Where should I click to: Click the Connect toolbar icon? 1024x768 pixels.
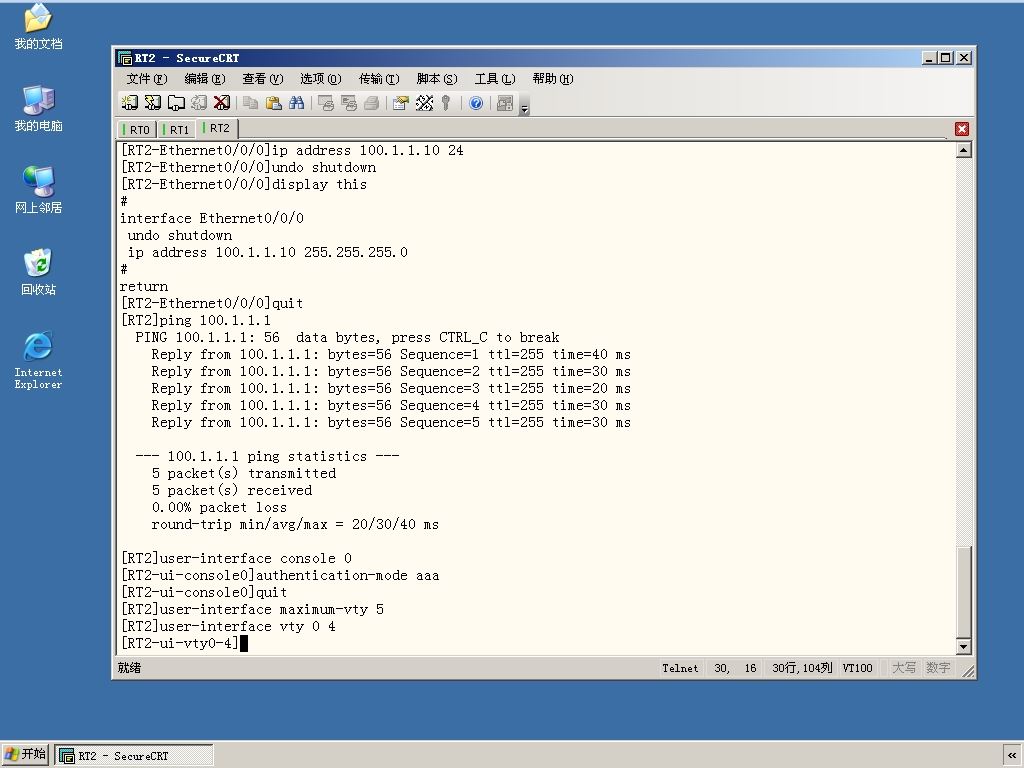click(x=129, y=103)
